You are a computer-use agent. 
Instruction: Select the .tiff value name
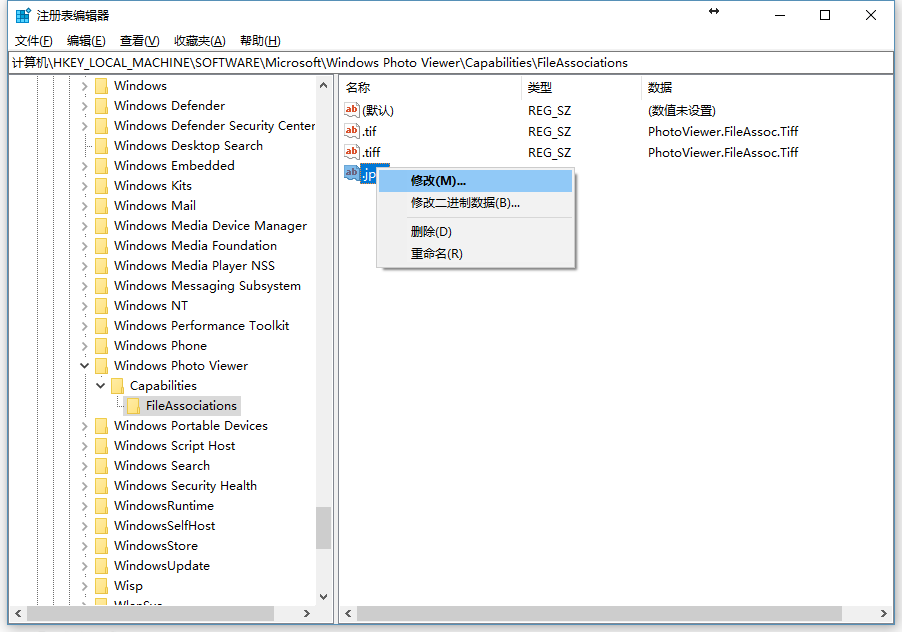point(371,152)
